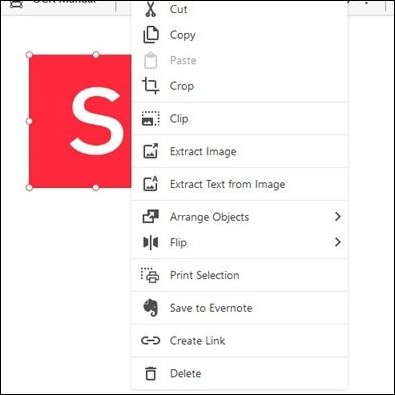Click the Evernote elephant icon
Screen dimensions: 395x395
[150, 307]
